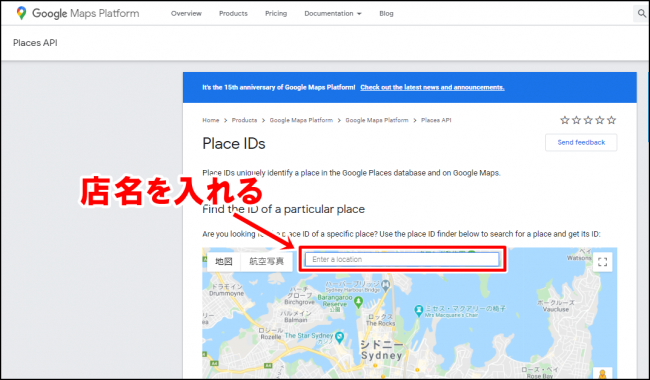Viewport: 650px width, 380px height.
Task: Click The Star Sydney map marker
Action: pyautogui.click(x=340, y=337)
